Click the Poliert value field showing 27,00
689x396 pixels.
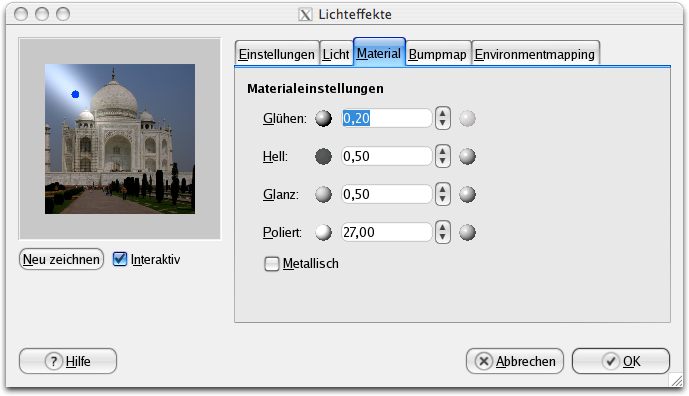pos(387,232)
